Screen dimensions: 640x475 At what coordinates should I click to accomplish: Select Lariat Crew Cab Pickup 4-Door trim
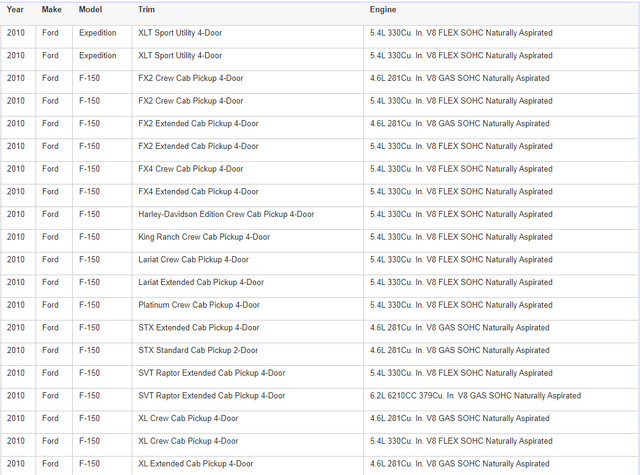click(x=193, y=260)
